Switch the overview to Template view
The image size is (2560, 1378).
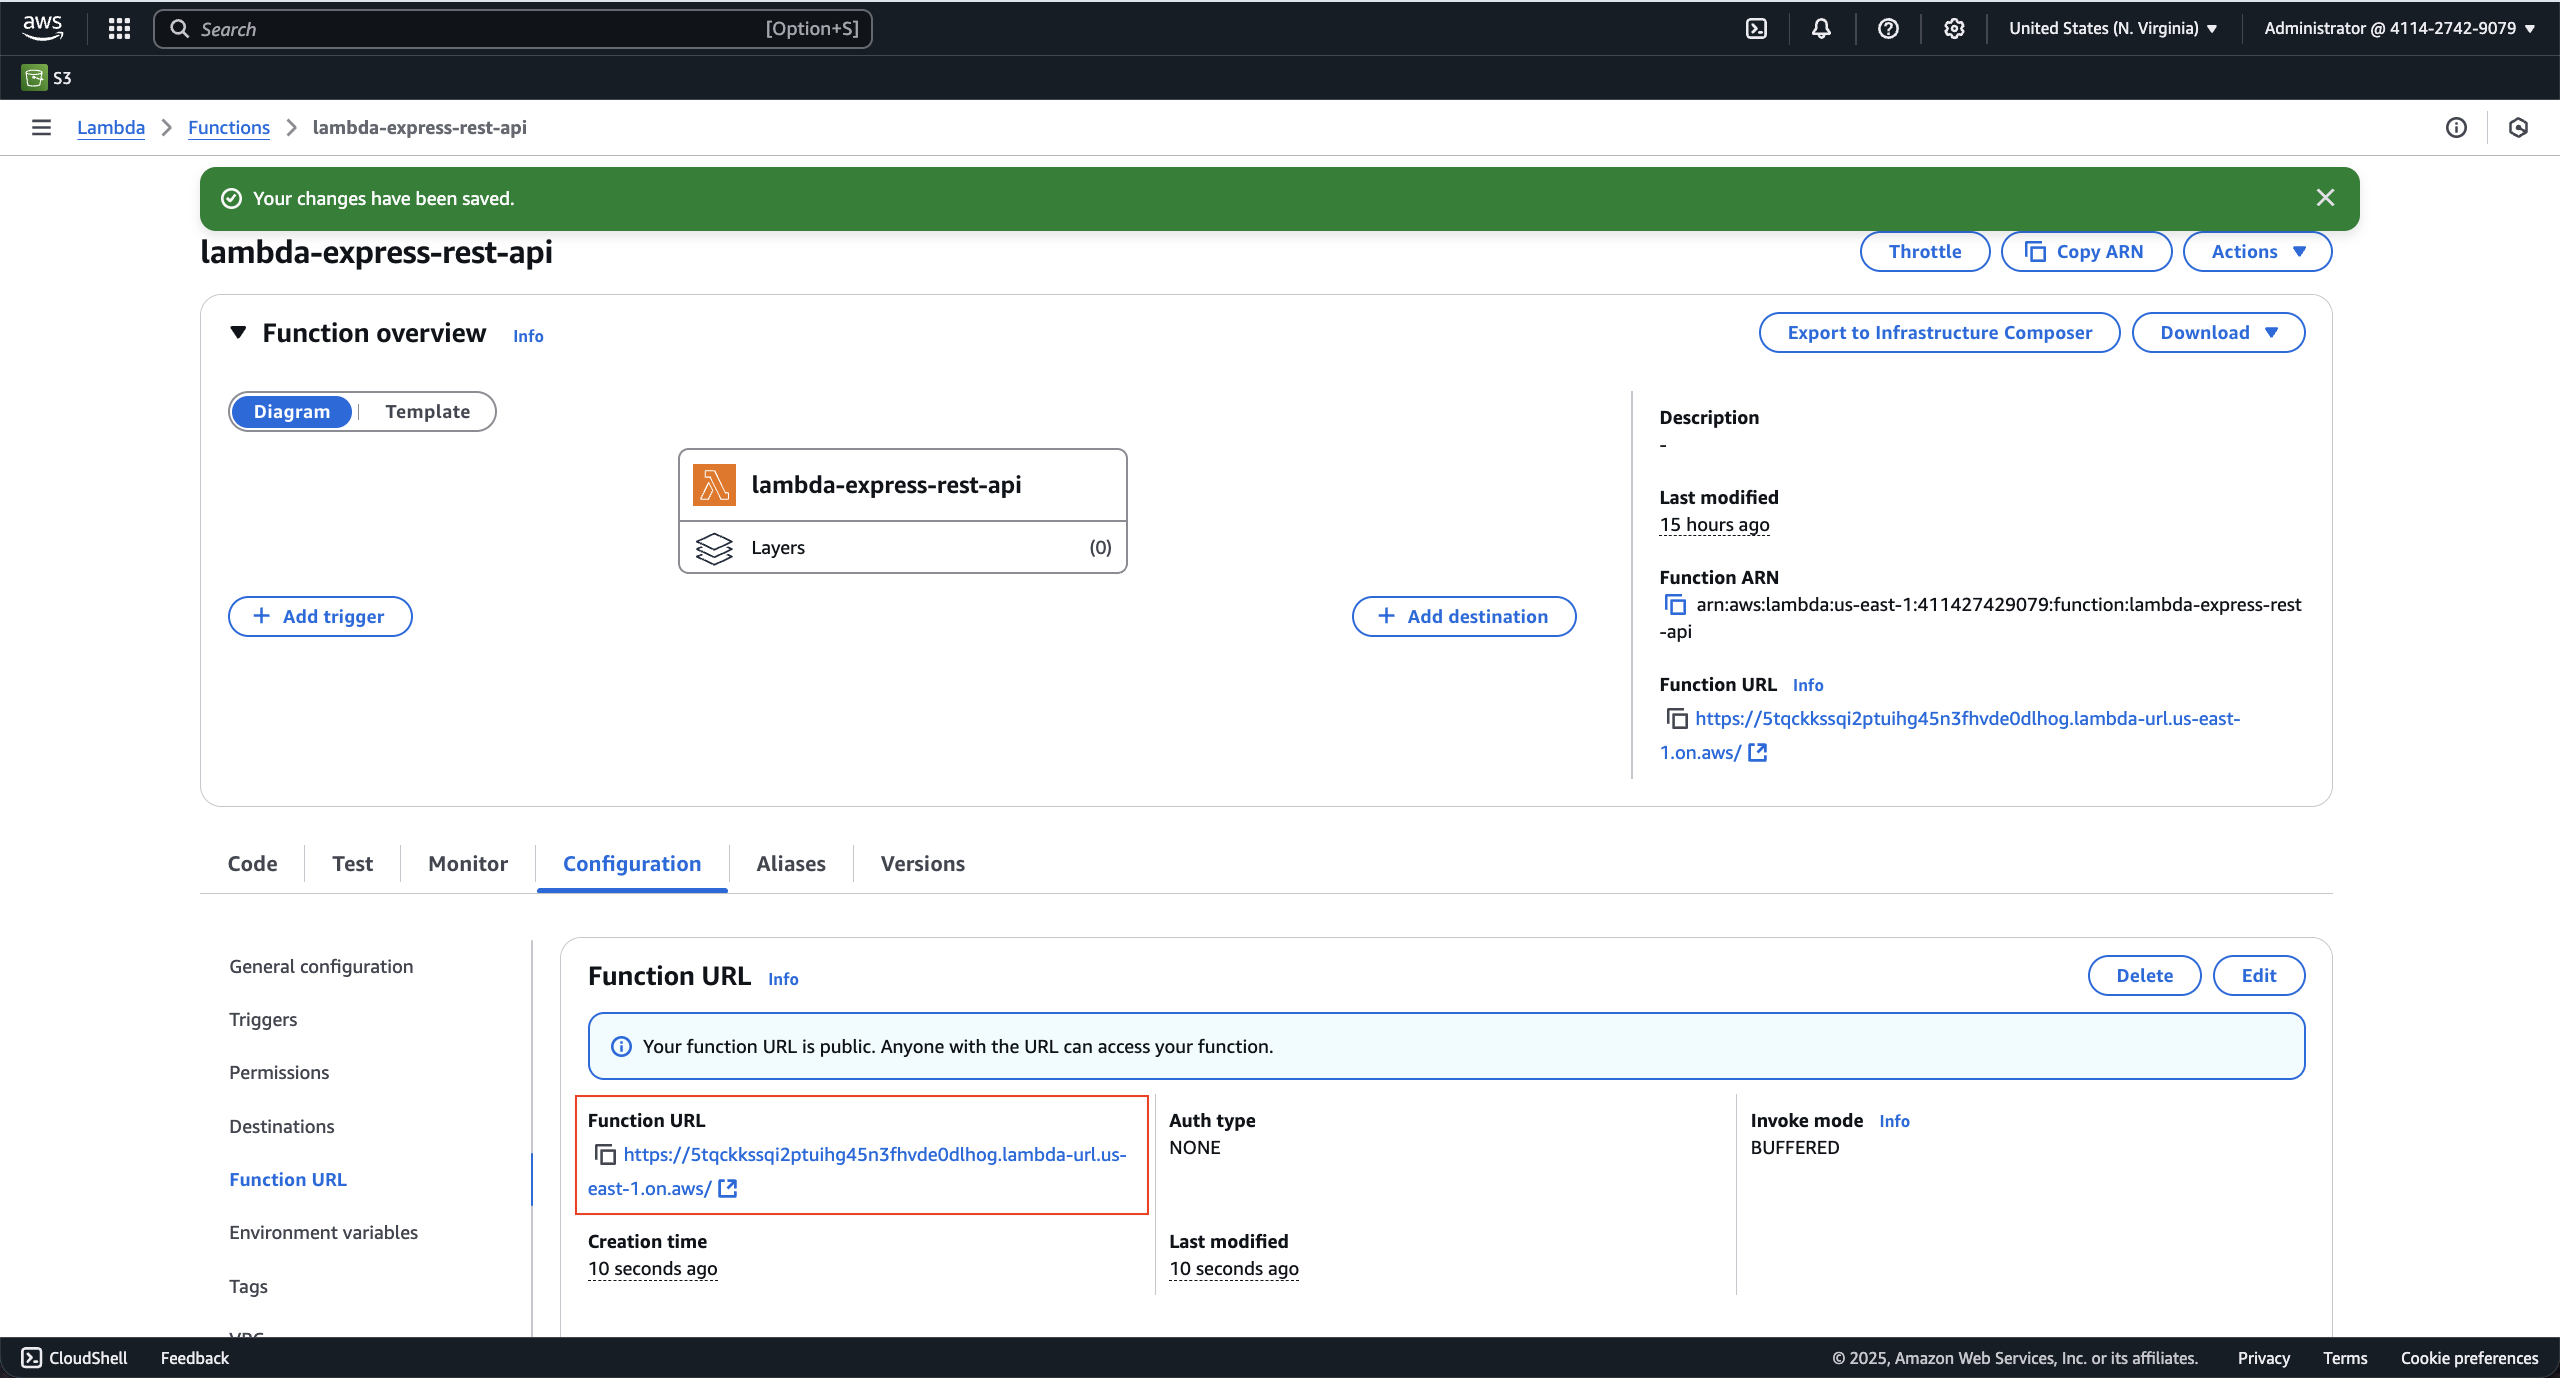click(427, 411)
